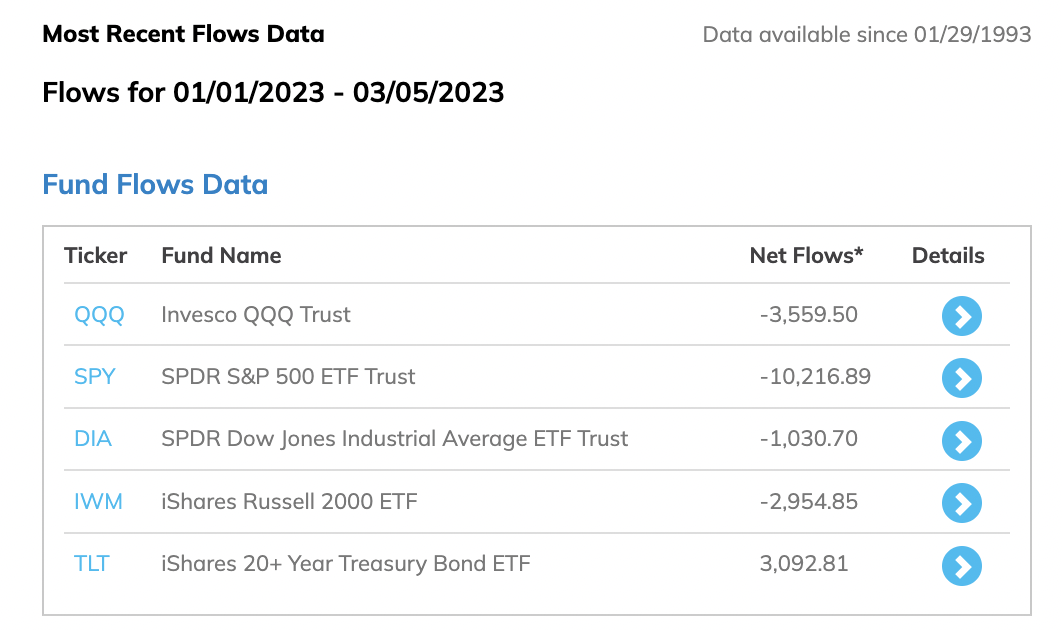Follow the DIA ticker link
Image resolution: width=1062 pixels, height=630 pixels.
(x=93, y=439)
